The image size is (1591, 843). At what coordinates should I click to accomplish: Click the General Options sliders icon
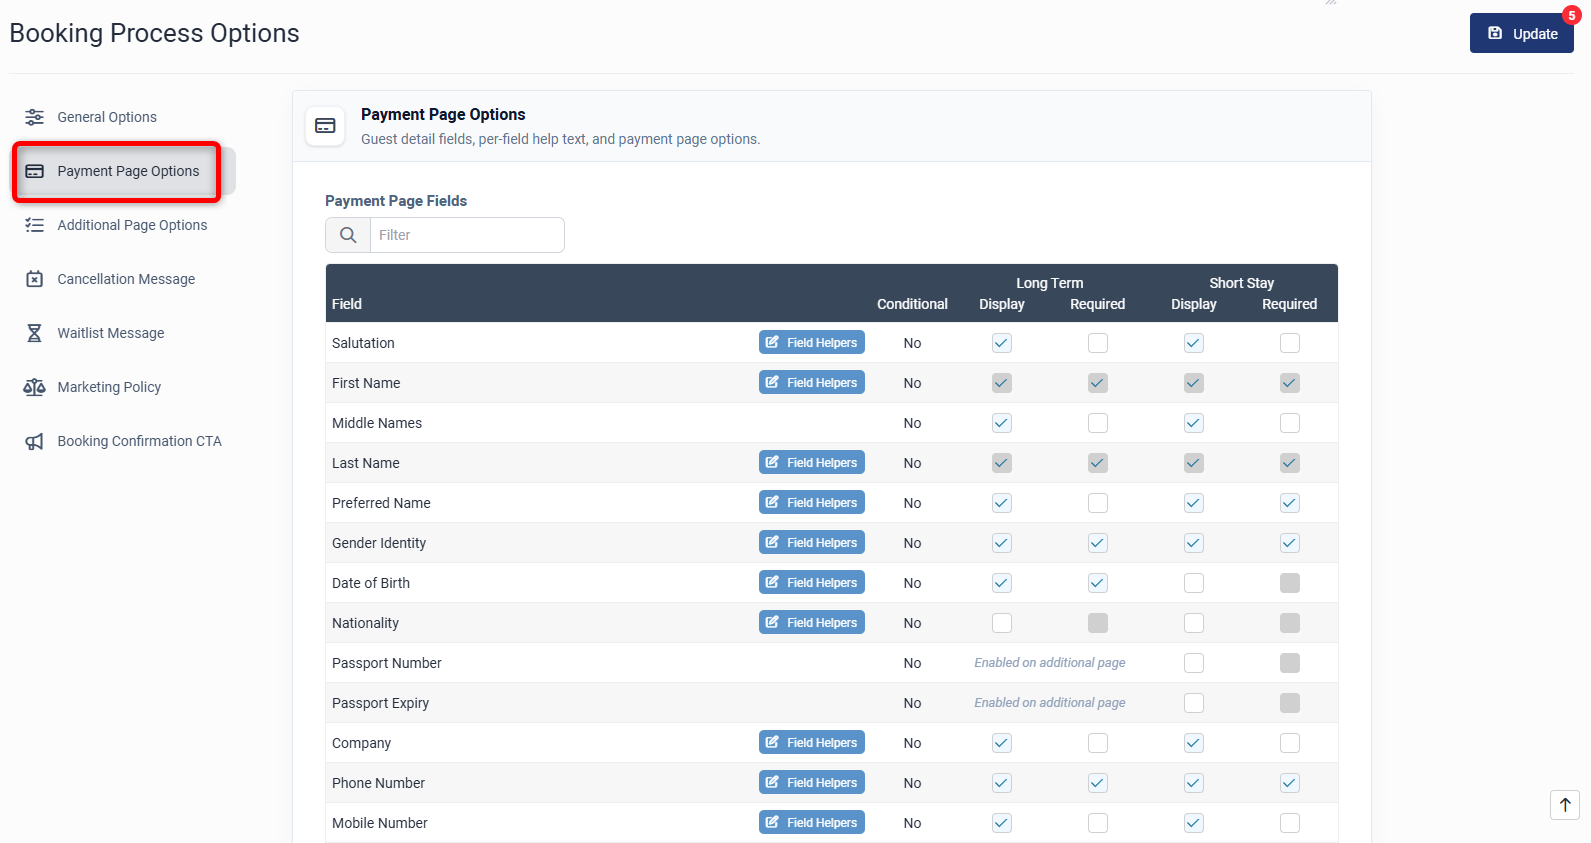tap(34, 117)
